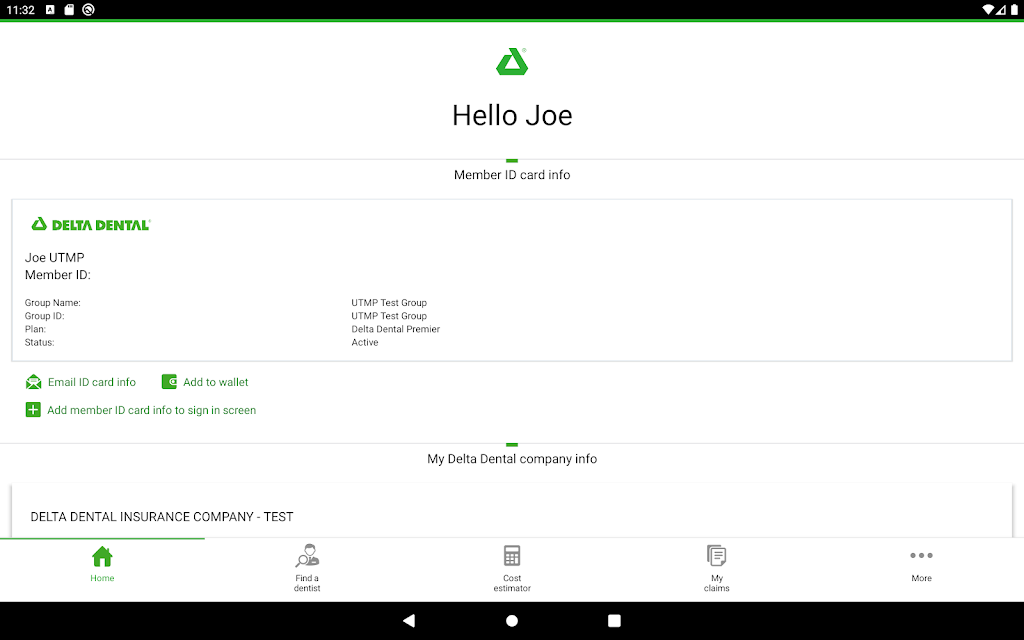The height and width of the screenshot is (640, 1024).
Task: Select Add member ID card info to sign in screen text
Action: point(152,410)
